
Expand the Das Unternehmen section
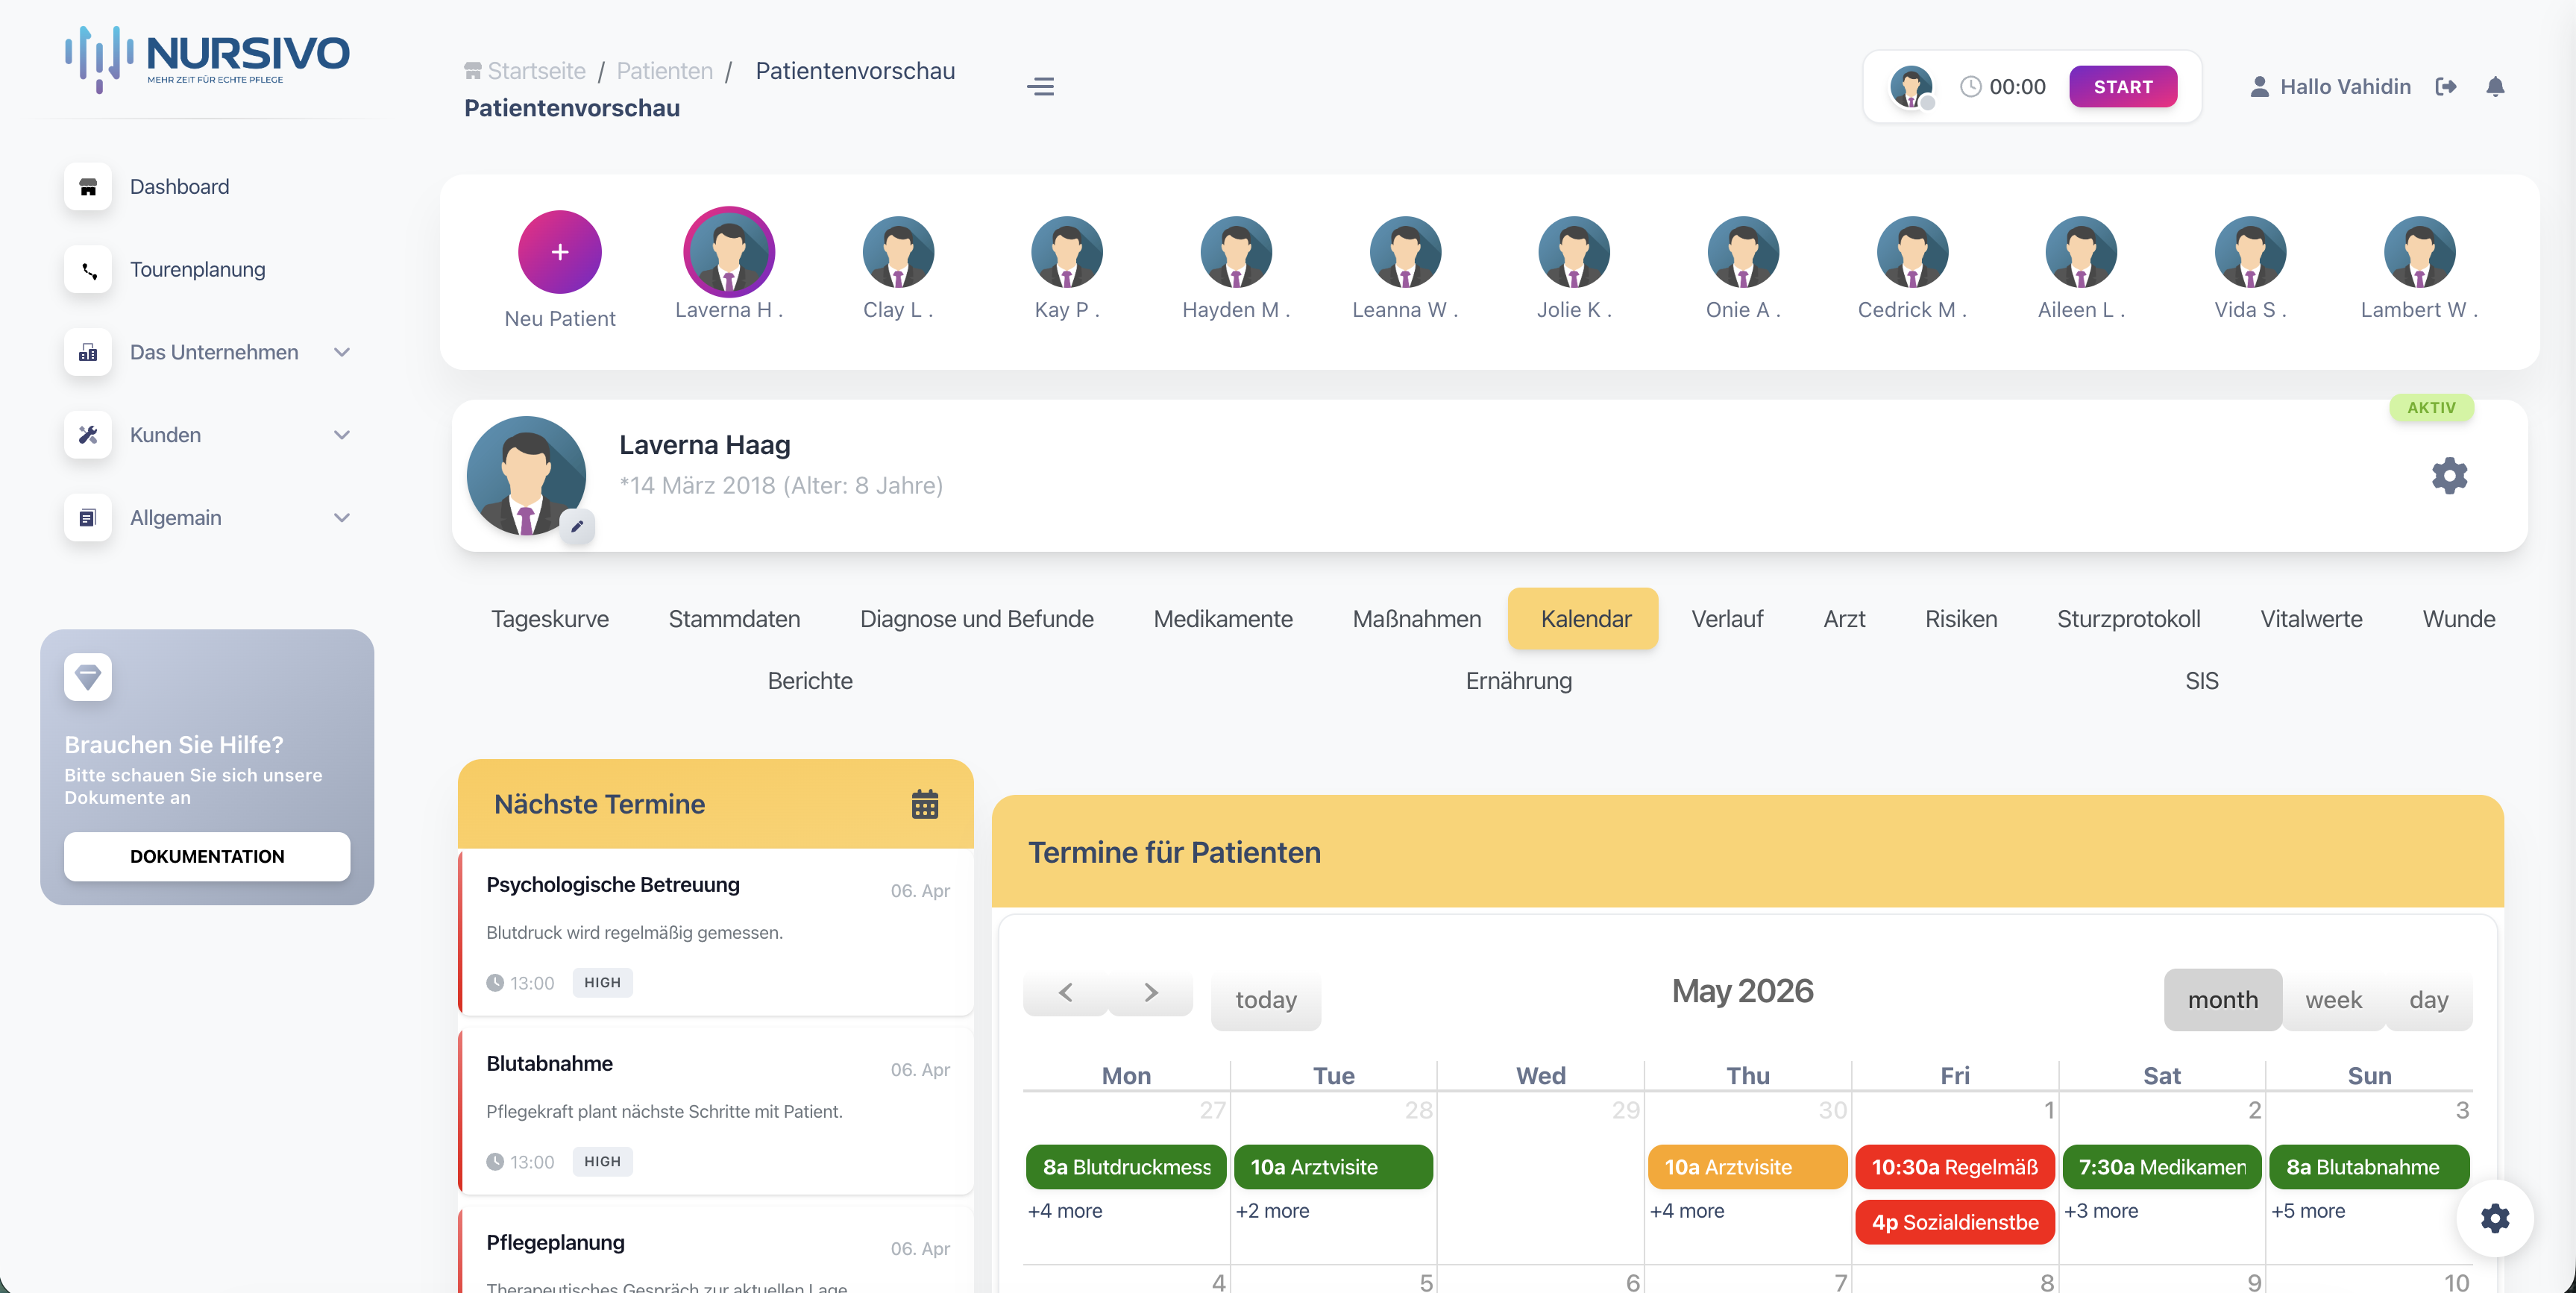click(x=342, y=352)
